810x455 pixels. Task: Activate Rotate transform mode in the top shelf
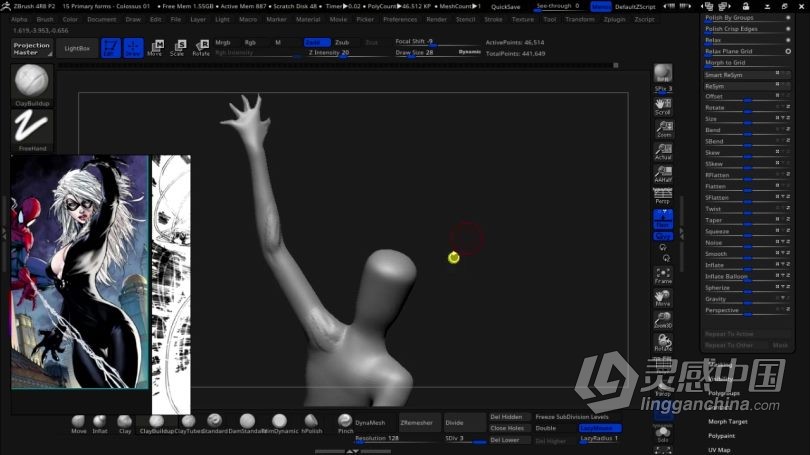pyautogui.click(x=200, y=48)
